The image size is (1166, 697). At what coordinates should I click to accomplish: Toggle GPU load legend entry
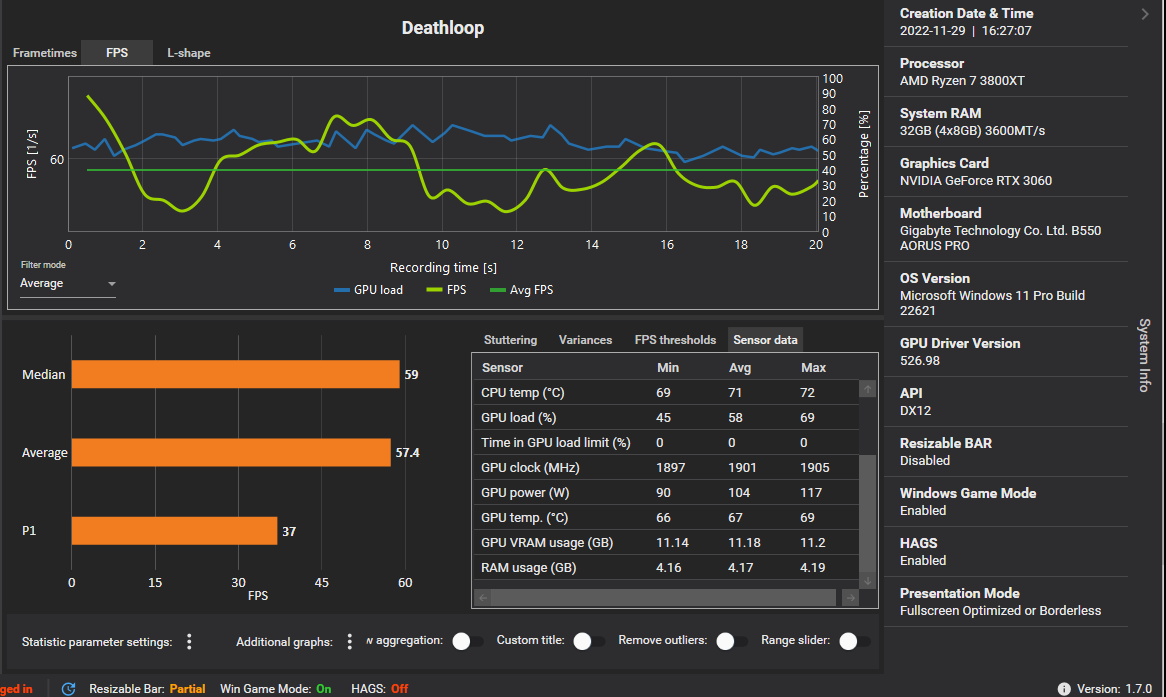[x=369, y=290]
